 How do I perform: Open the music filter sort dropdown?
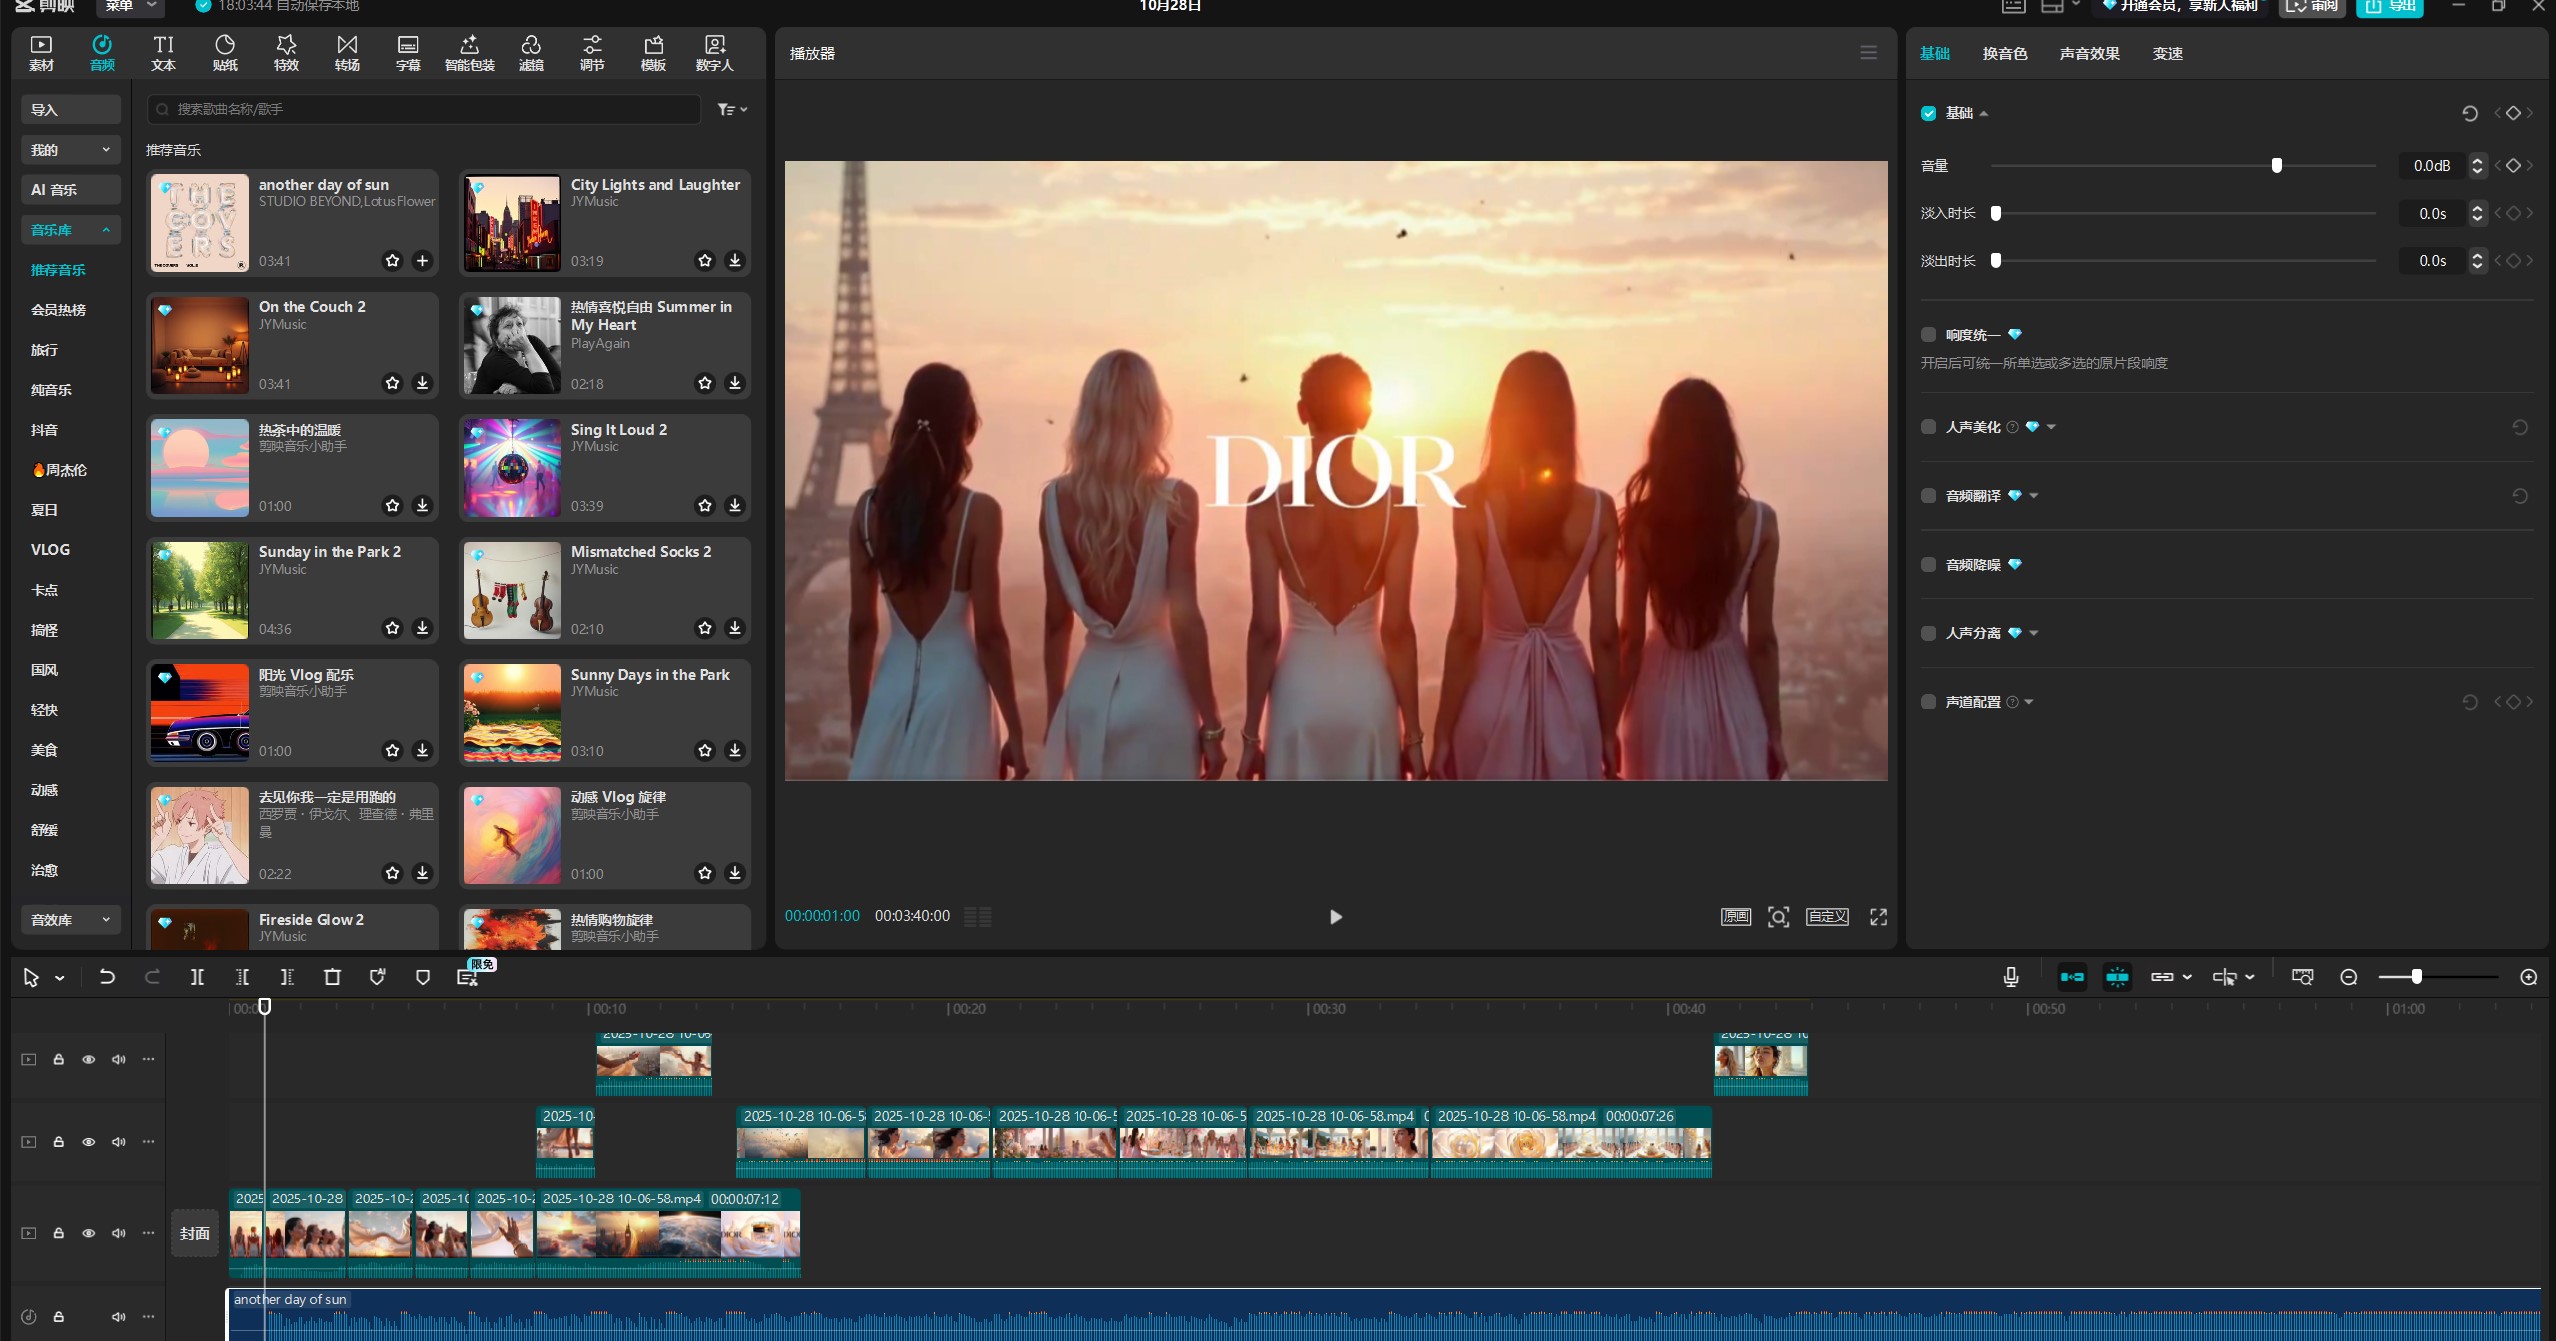coord(732,109)
